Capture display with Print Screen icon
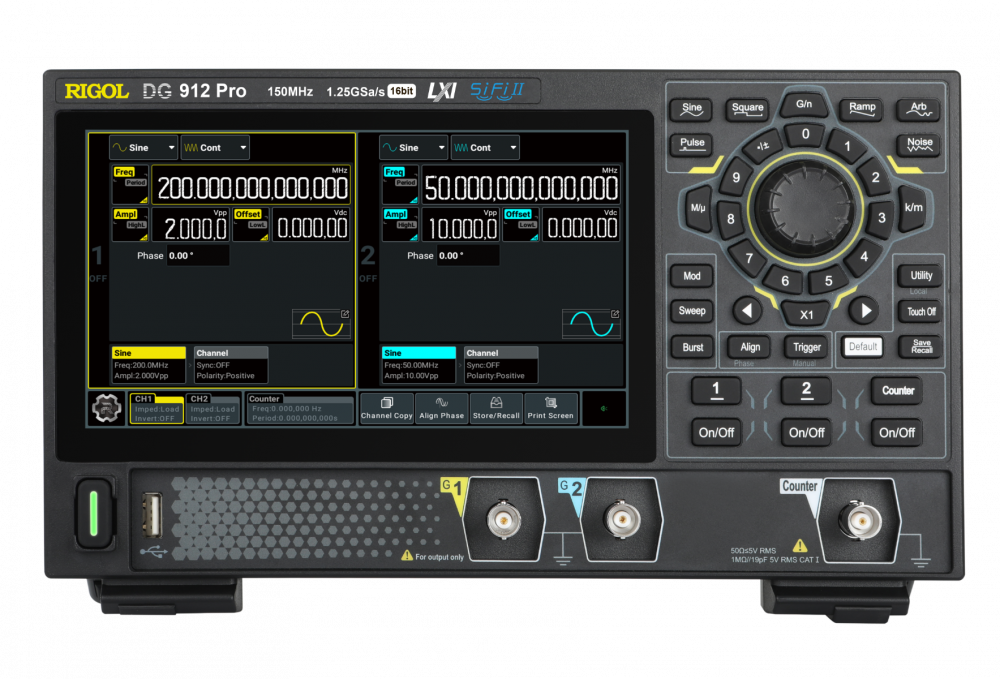Screen dimensions: 1000x679 click(550, 408)
